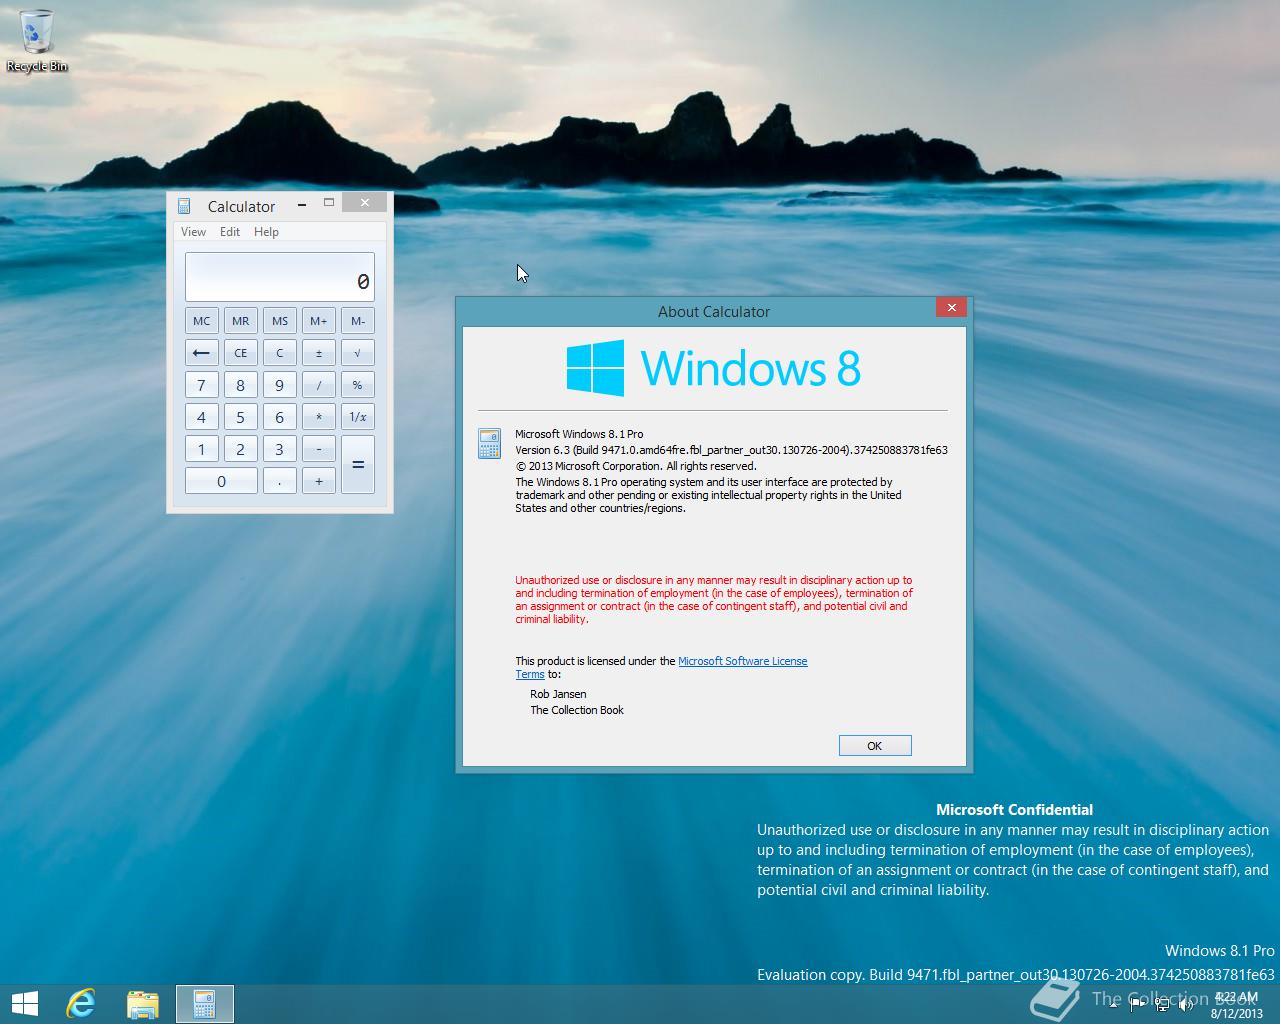Click the MR memory recall button
Screen dimensions: 1280x1024
pos(240,321)
